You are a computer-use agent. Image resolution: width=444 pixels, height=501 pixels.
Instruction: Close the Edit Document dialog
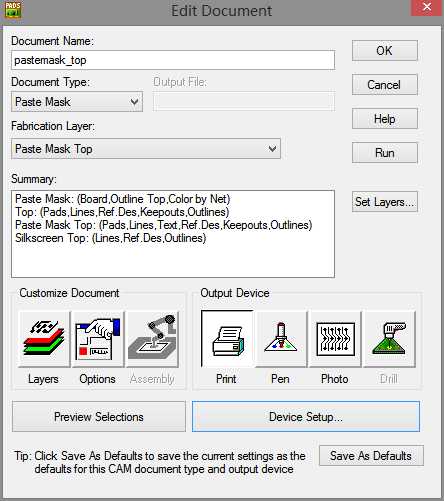427,7
